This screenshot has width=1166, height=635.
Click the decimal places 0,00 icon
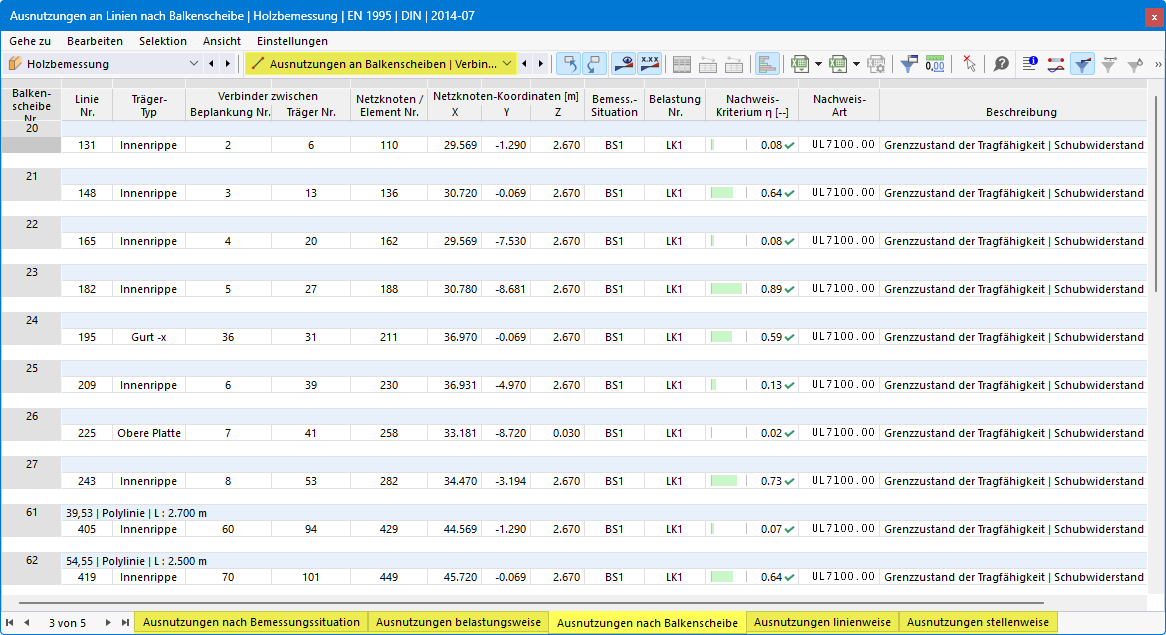point(935,64)
